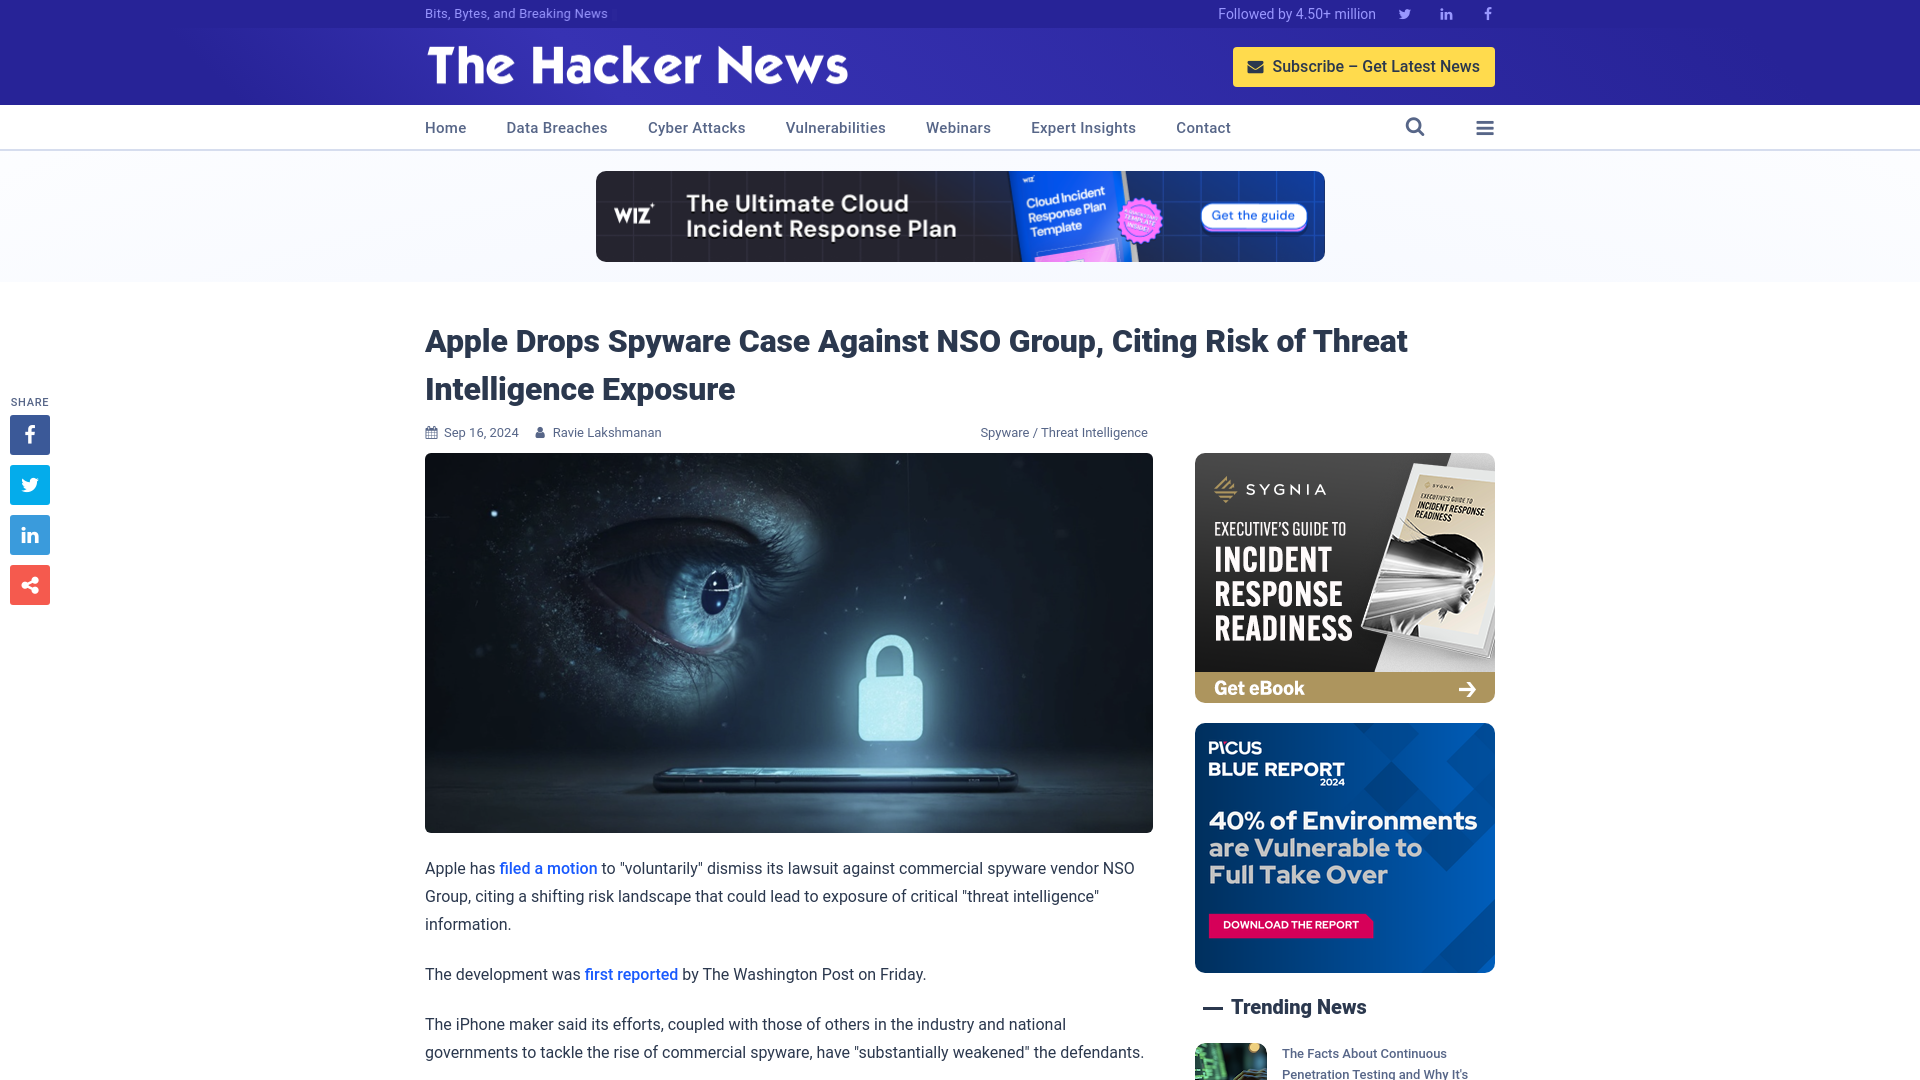Click the article header image thumbnail
This screenshot has height=1080, width=1920.
pyautogui.click(x=789, y=642)
